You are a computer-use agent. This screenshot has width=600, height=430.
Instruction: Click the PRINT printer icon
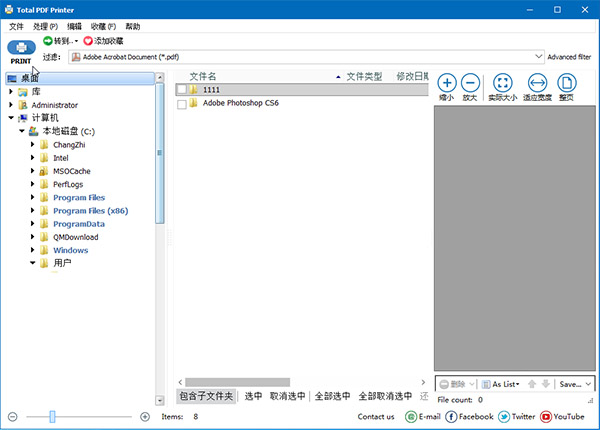click(21, 47)
